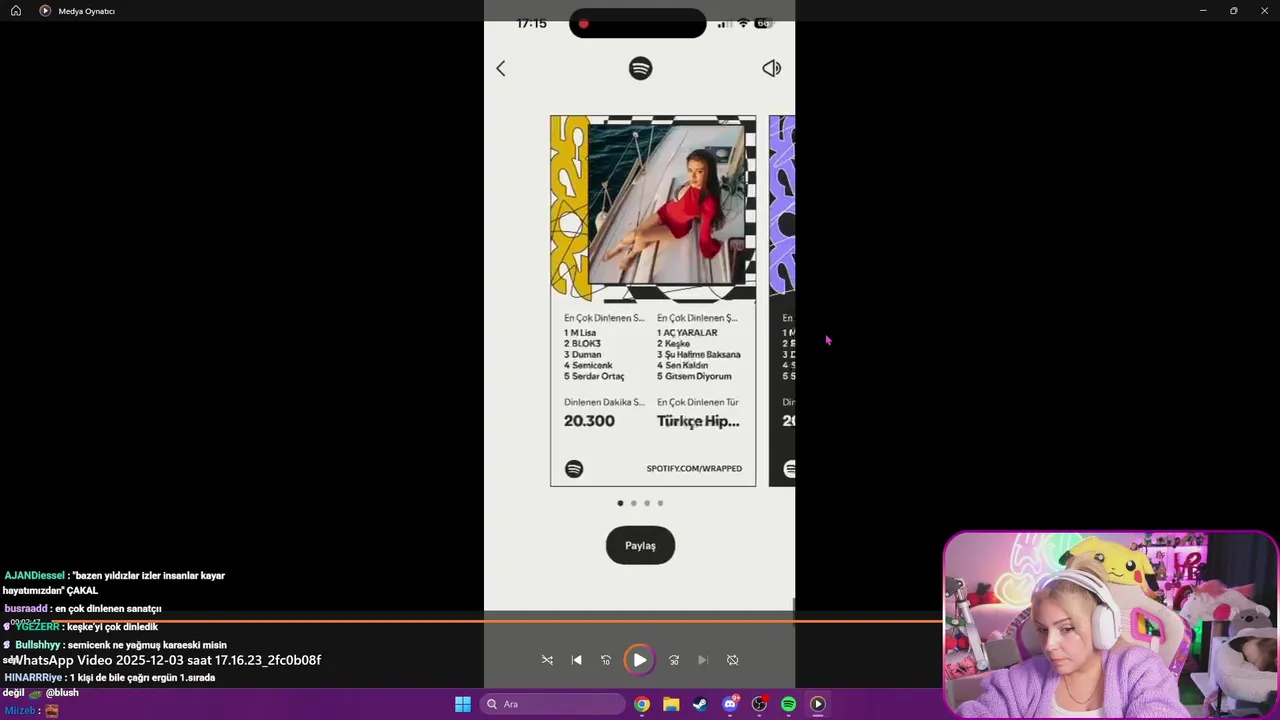
Task: Click artist entry "2 BLOK3"
Action: coord(582,343)
